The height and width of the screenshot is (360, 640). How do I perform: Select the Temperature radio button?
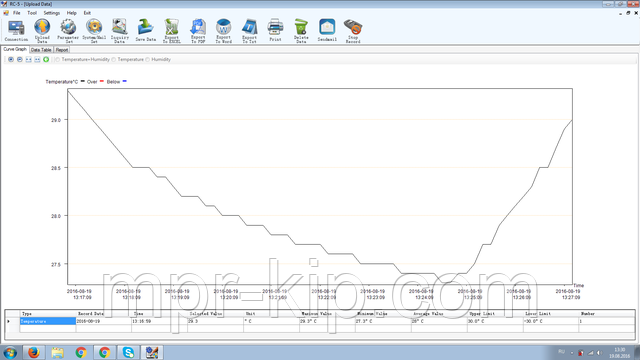point(114,60)
